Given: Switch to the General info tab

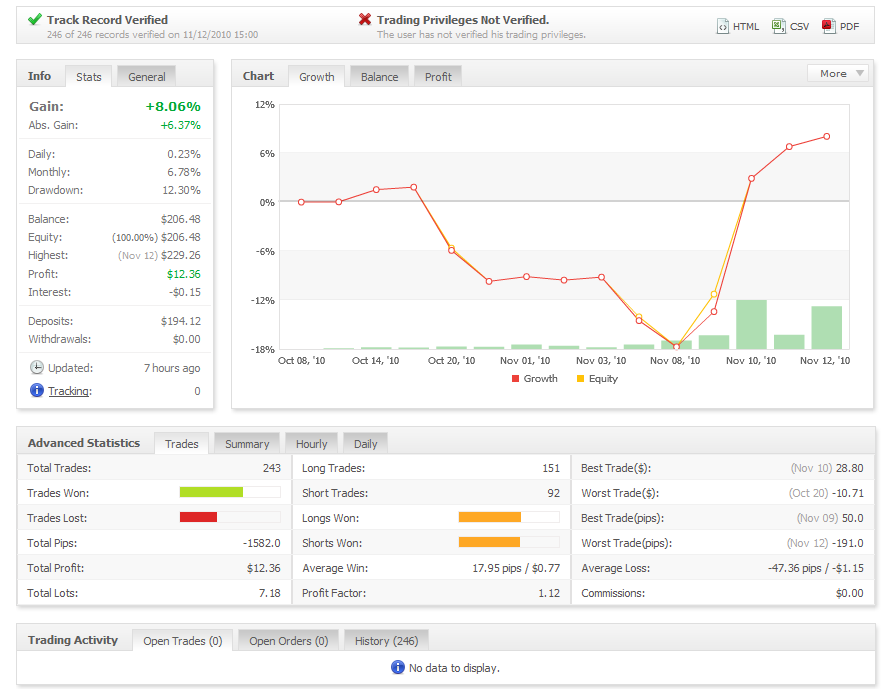Looking at the screenshot, I should pos(146,77).
